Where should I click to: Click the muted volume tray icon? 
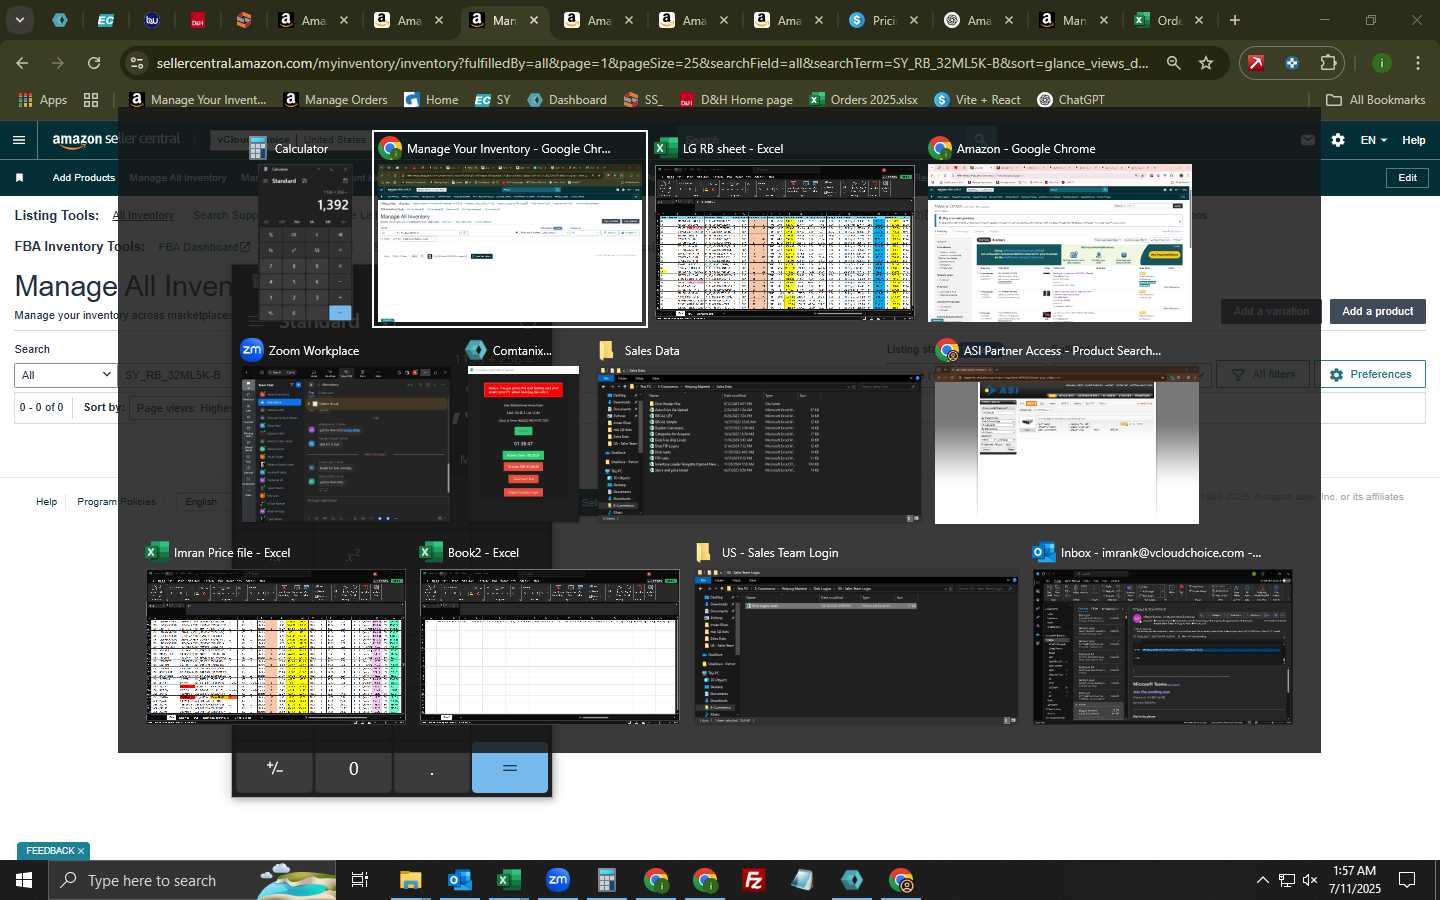point(1310,880)
